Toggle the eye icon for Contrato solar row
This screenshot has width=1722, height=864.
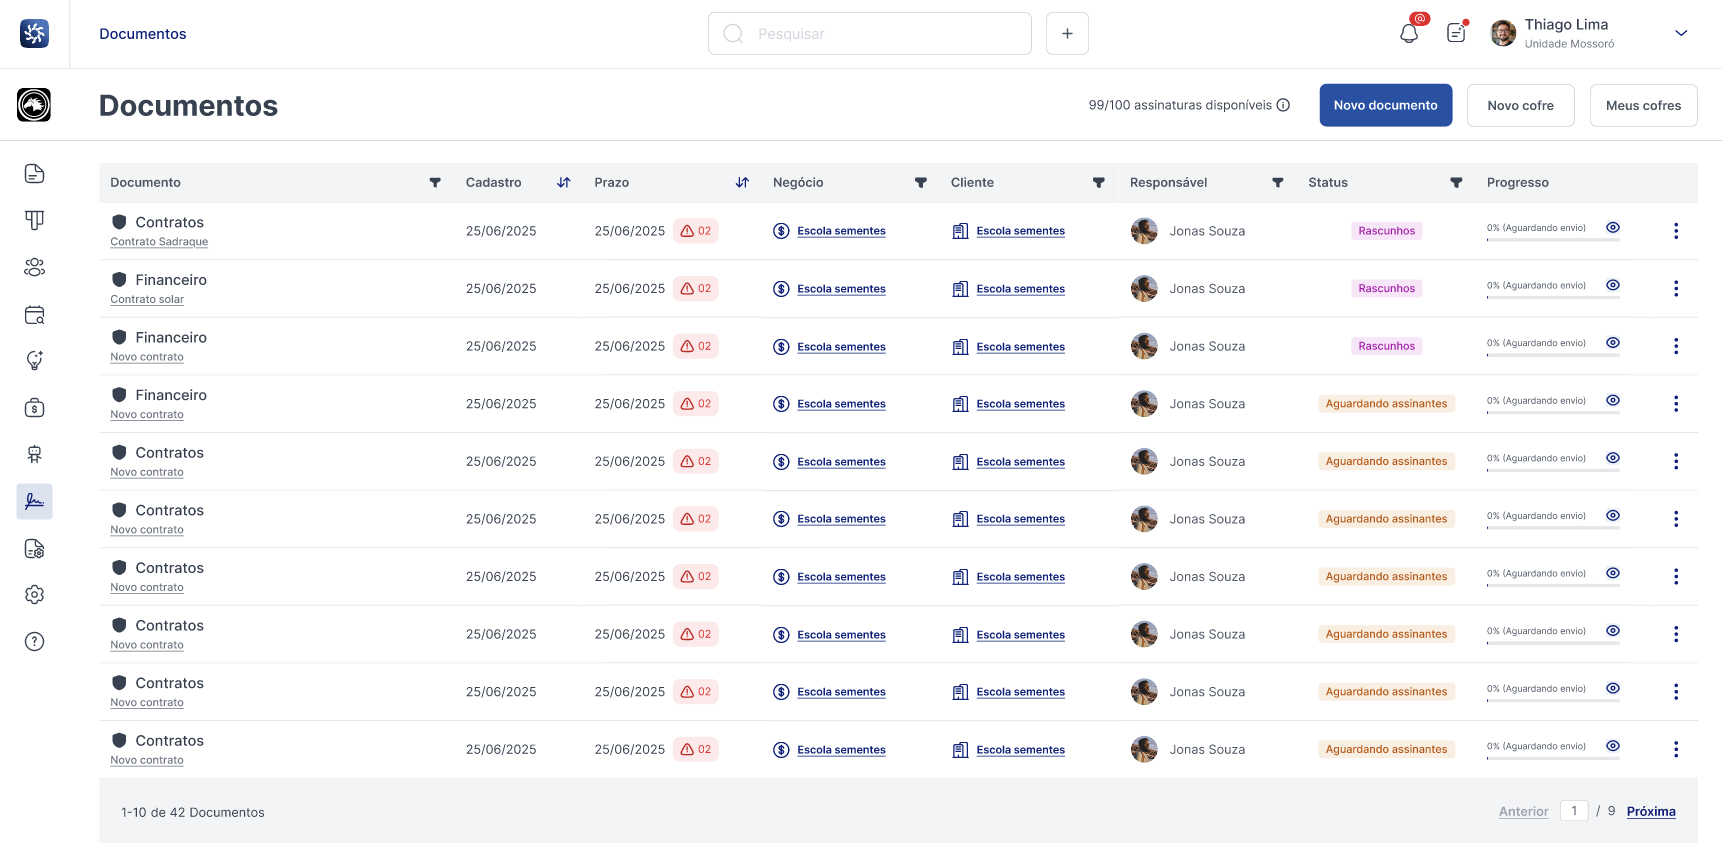point(1613,285)
